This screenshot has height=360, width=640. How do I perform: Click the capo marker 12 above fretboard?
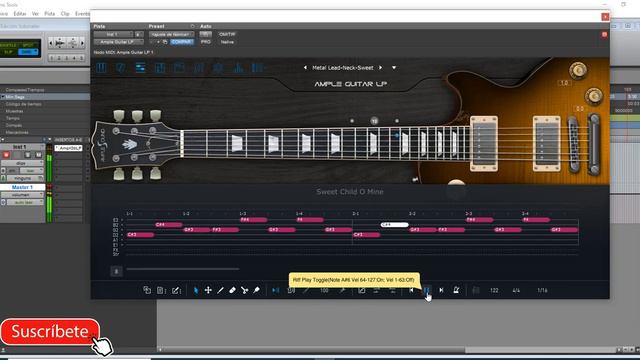tap(374, 121)
